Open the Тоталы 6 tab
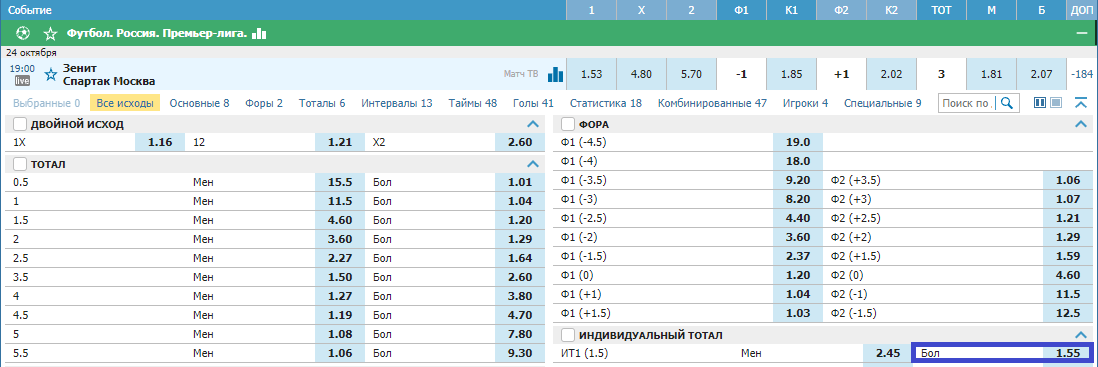 [322, 103]
